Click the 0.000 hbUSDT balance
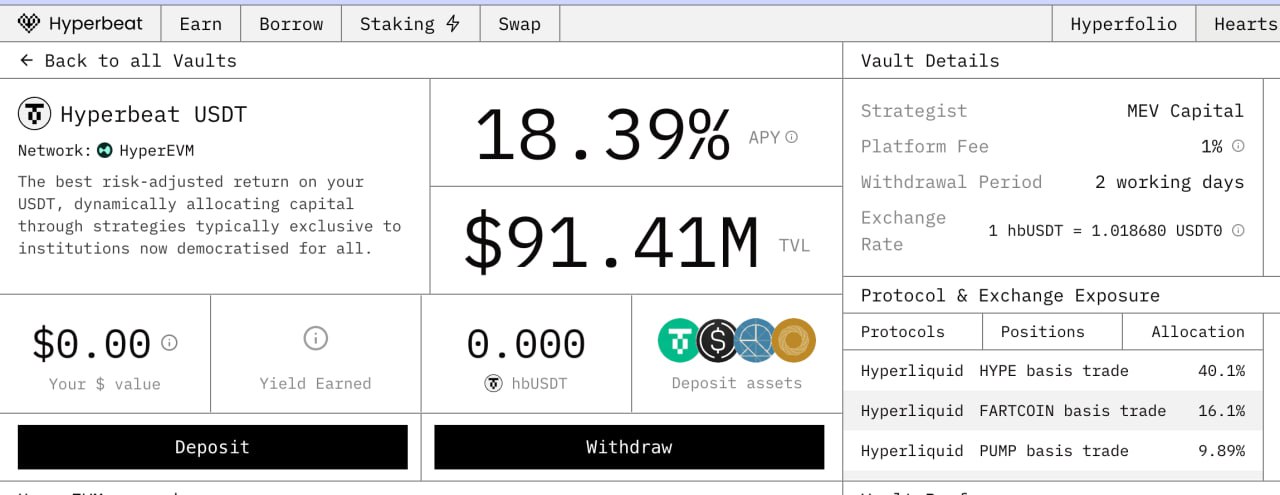The height and width of the screenshot is (495, 1280). (x=526, y=343)
